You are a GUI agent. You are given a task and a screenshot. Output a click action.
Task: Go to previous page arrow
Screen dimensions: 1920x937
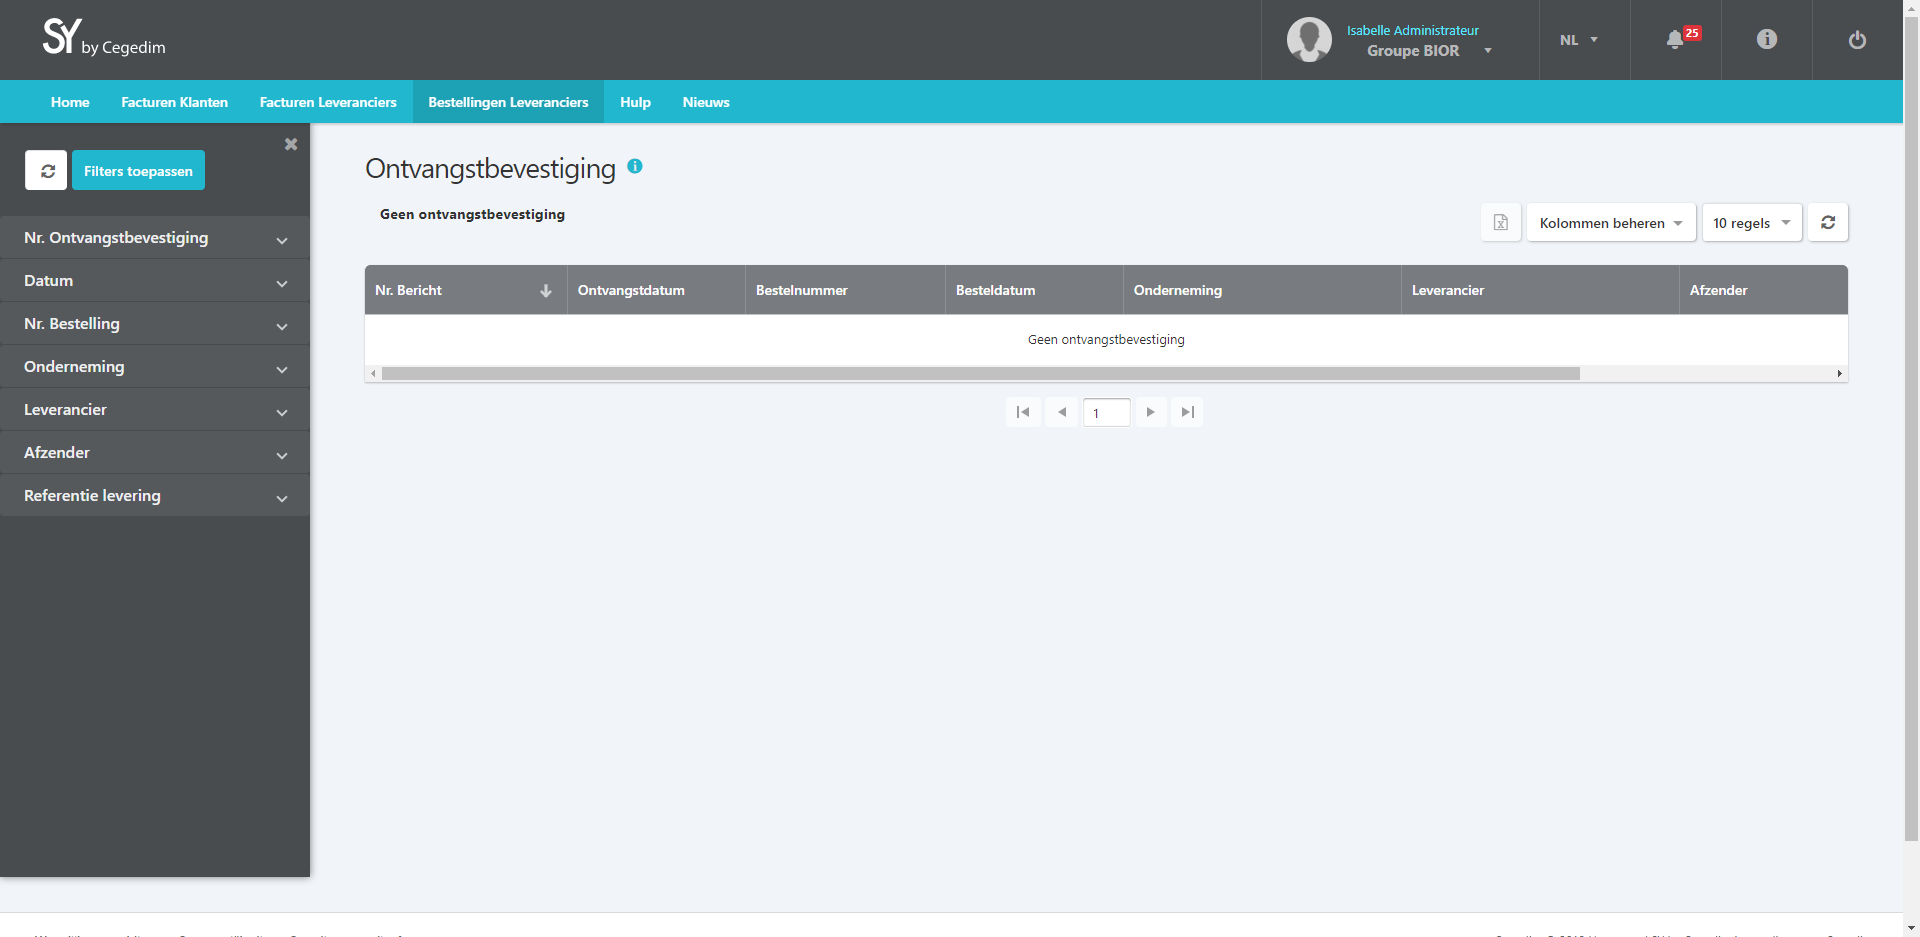pos(1062,412)
